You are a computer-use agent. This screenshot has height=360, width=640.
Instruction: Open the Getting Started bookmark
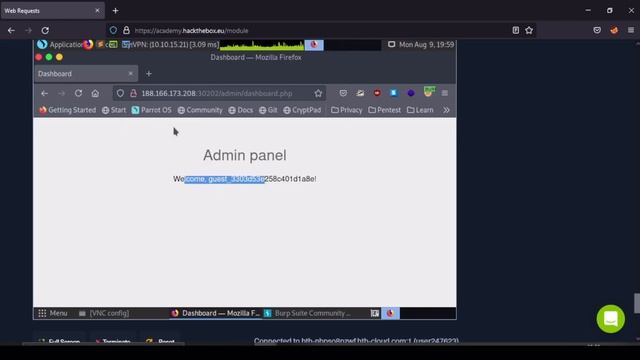tap(68, 110)
